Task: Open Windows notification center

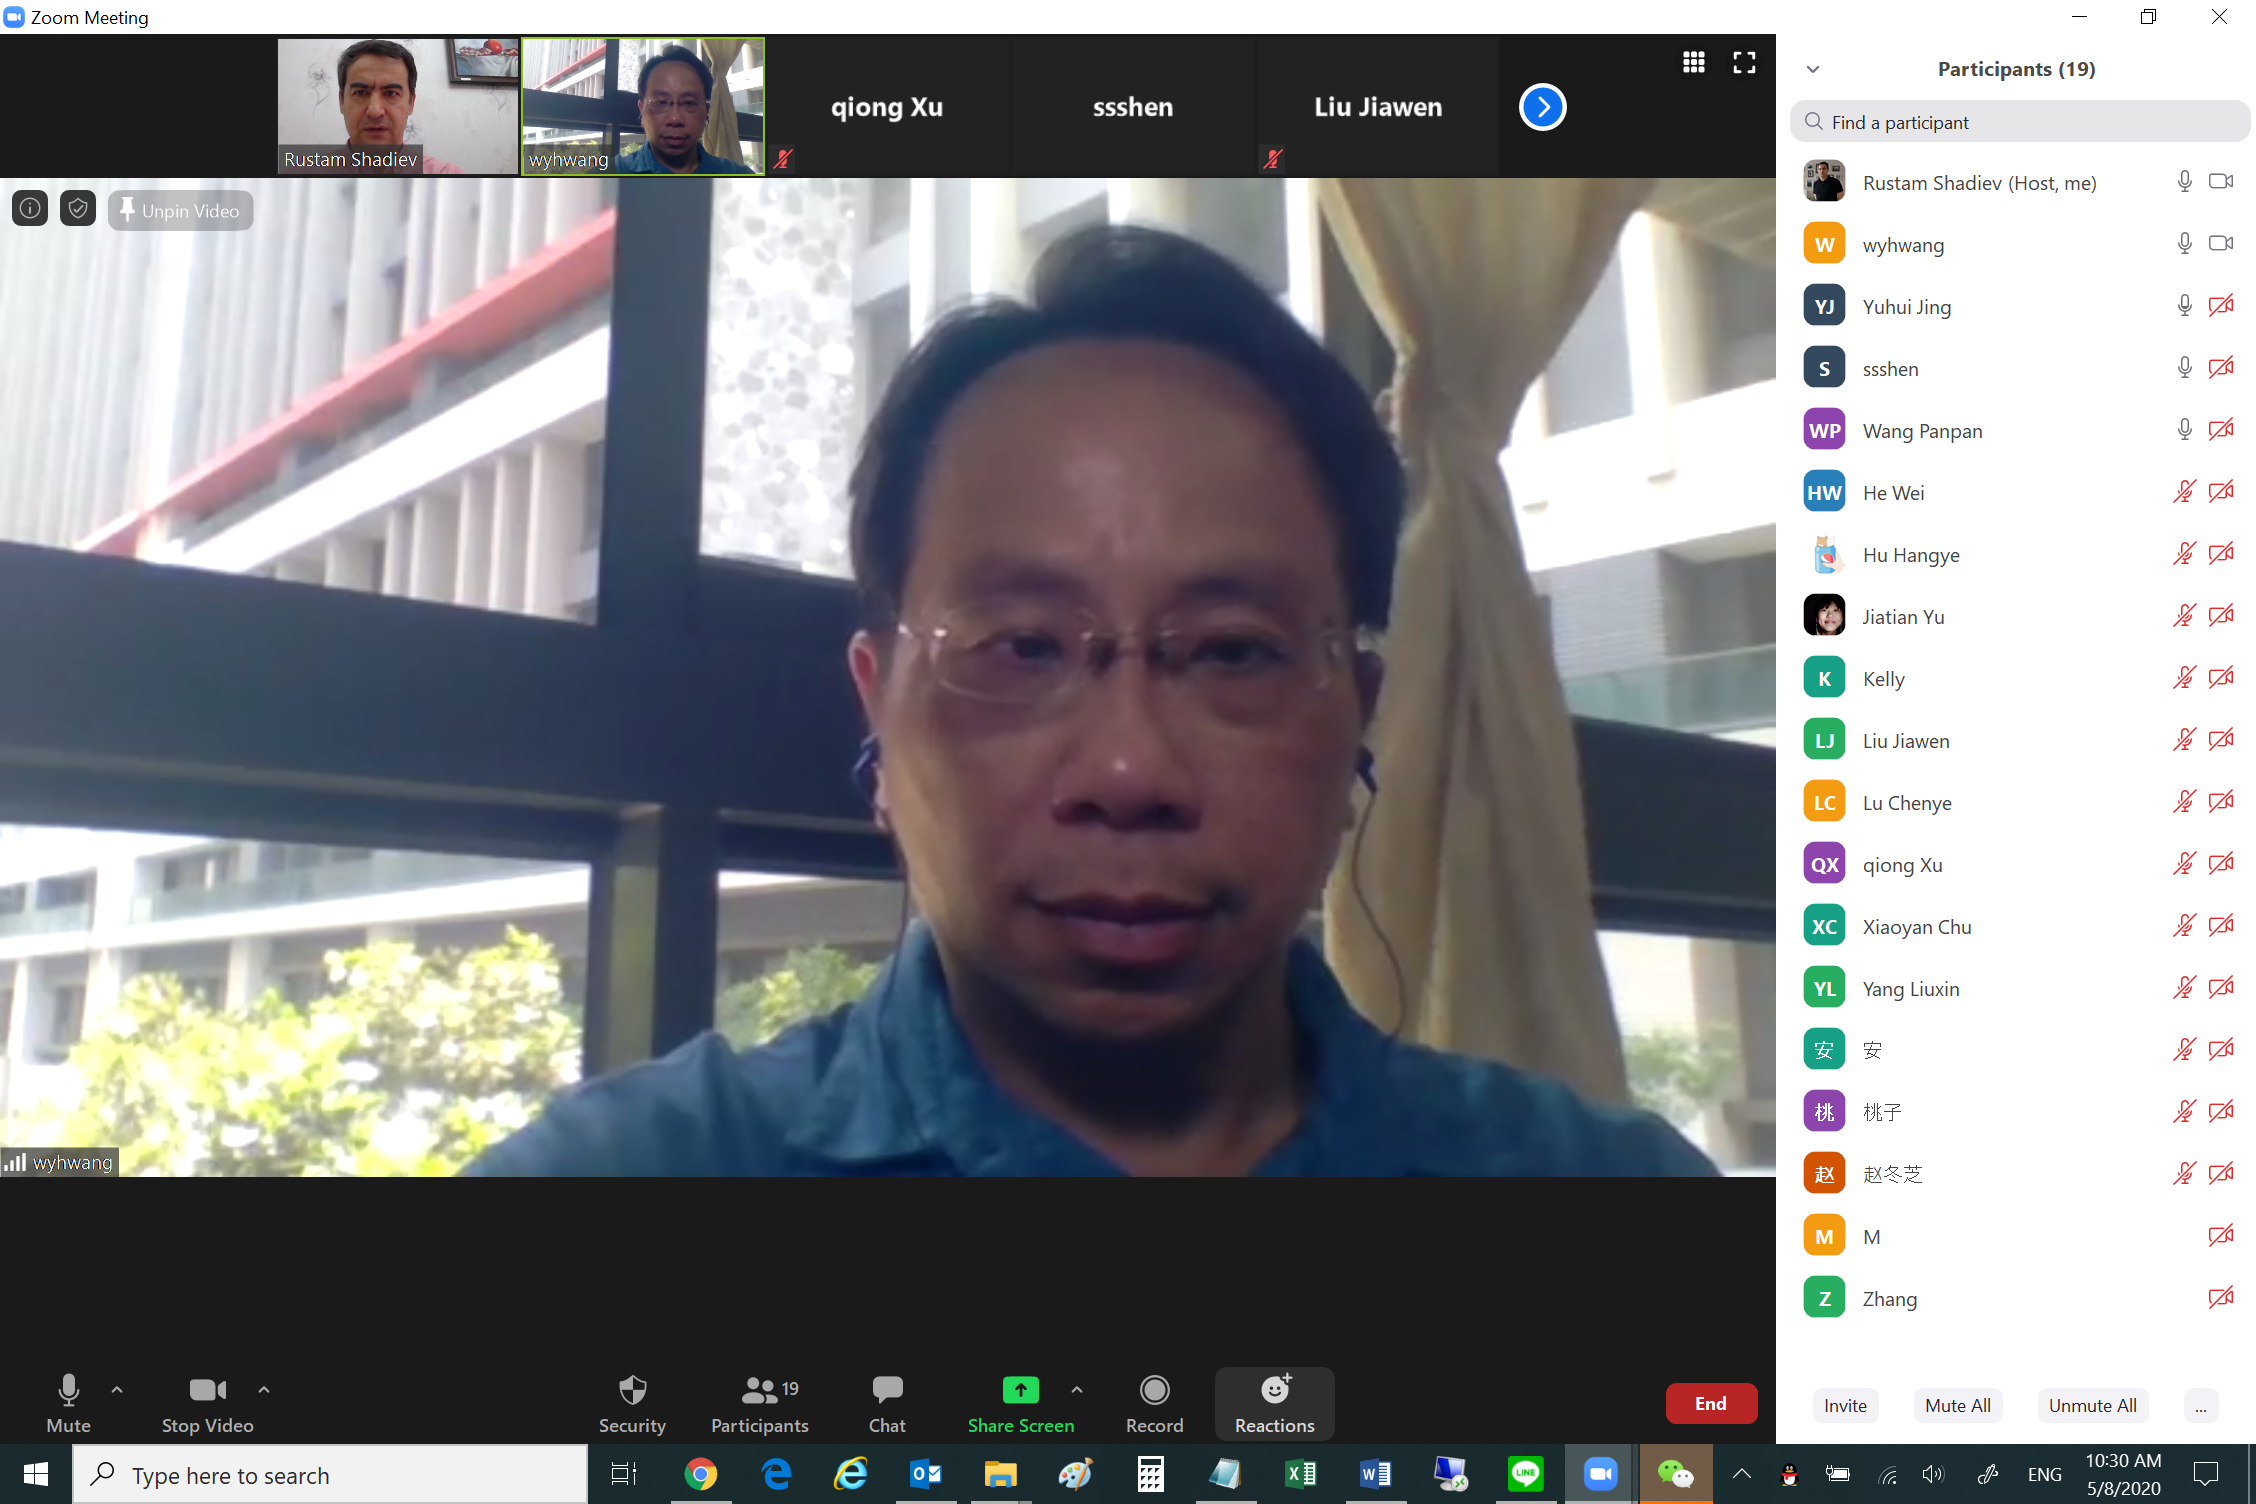Action: tap(2205, 1474)
